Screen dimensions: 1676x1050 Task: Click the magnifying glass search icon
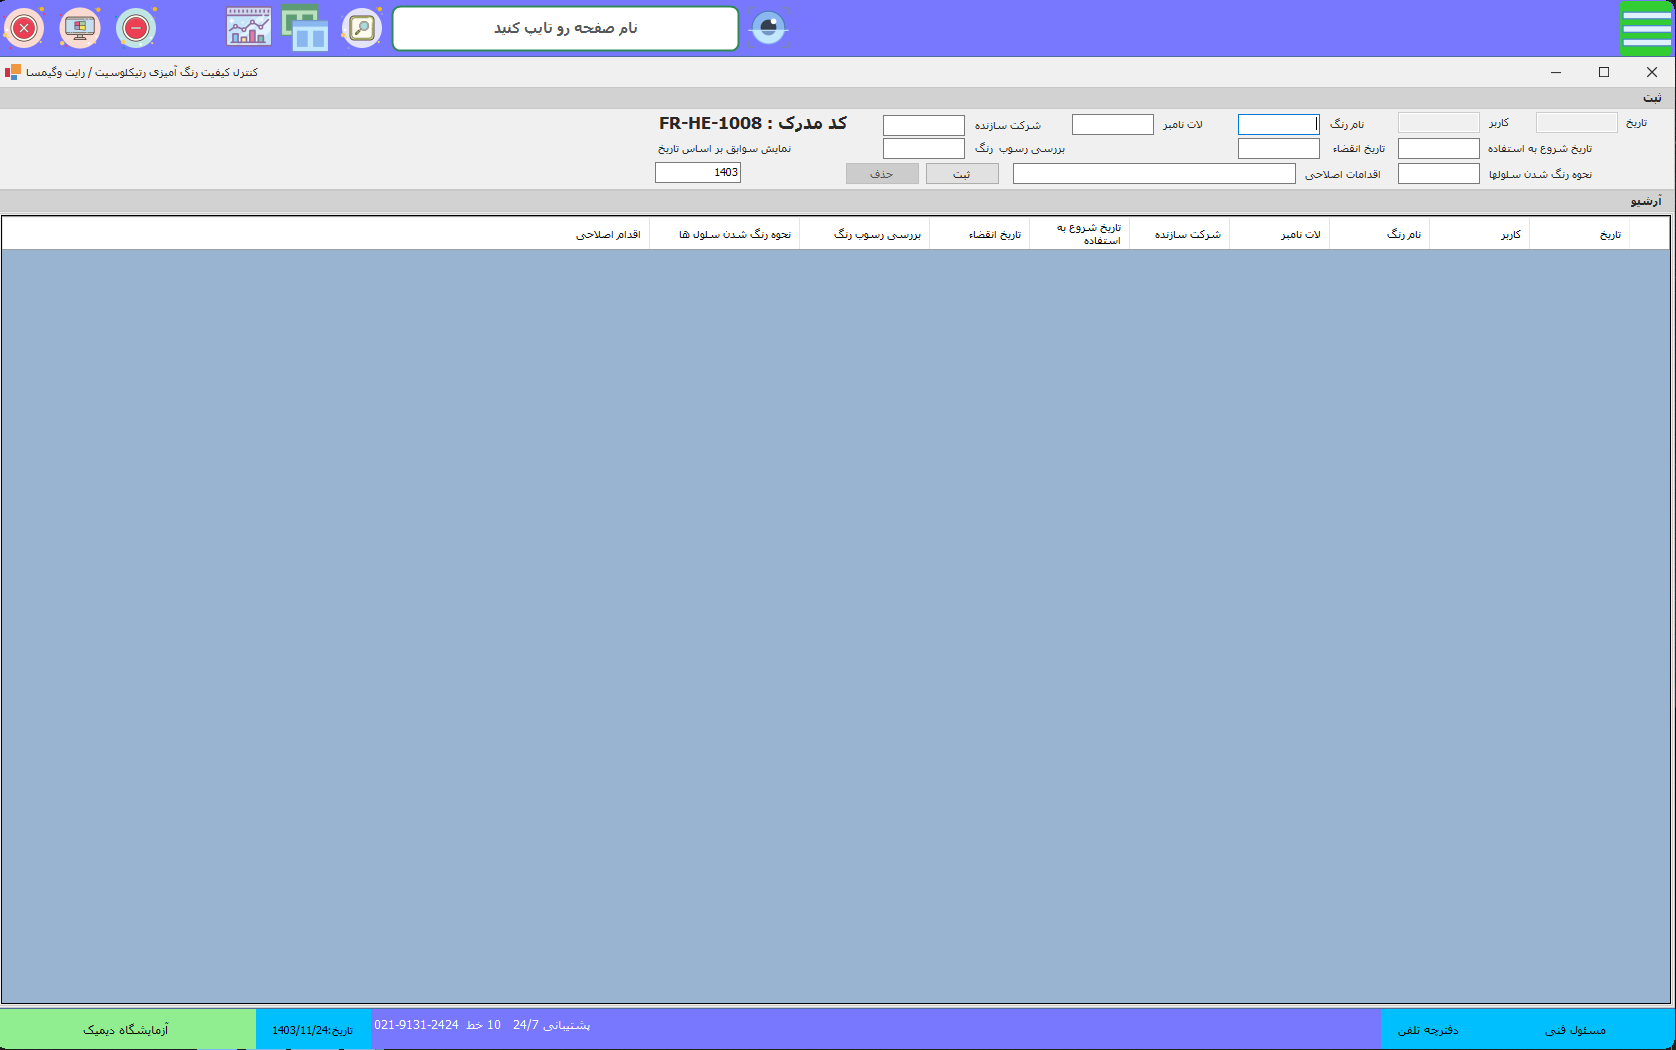click(362, 28)
